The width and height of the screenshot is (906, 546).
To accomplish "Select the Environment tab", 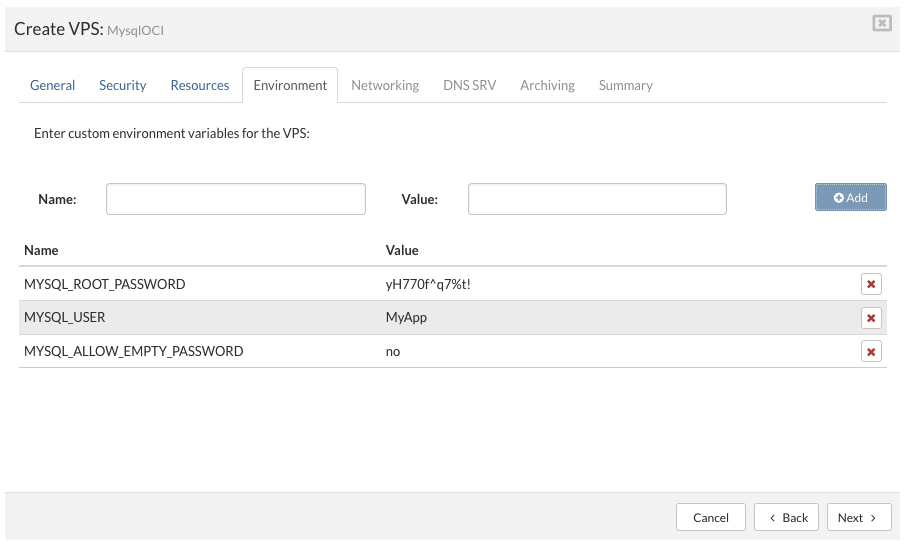I will pyautogui.click(x=290, y=85).
